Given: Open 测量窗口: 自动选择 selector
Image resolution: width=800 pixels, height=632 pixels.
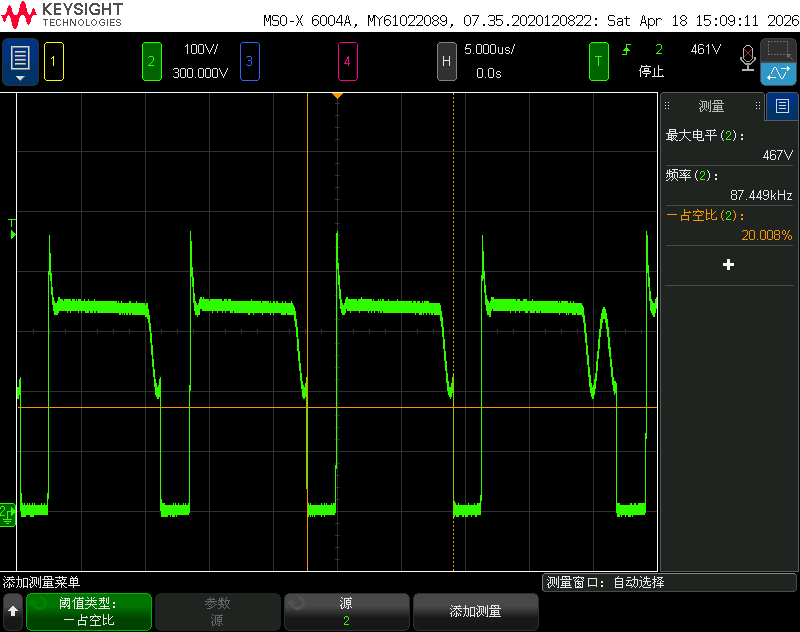Looking at the screenshot, I should 669,582.
